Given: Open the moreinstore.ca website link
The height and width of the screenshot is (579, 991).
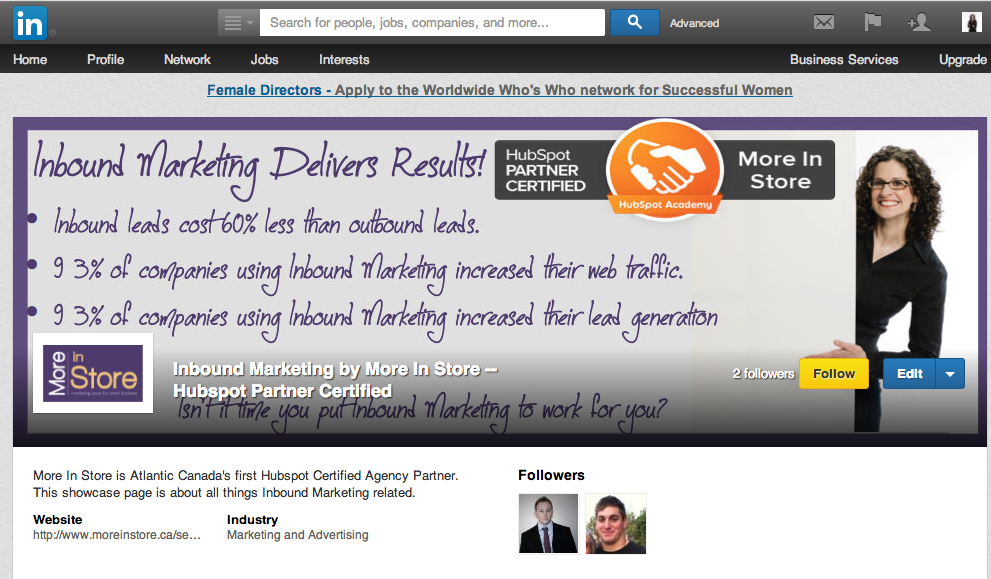Looking at the screenshot, I should [x=117, y=535].
